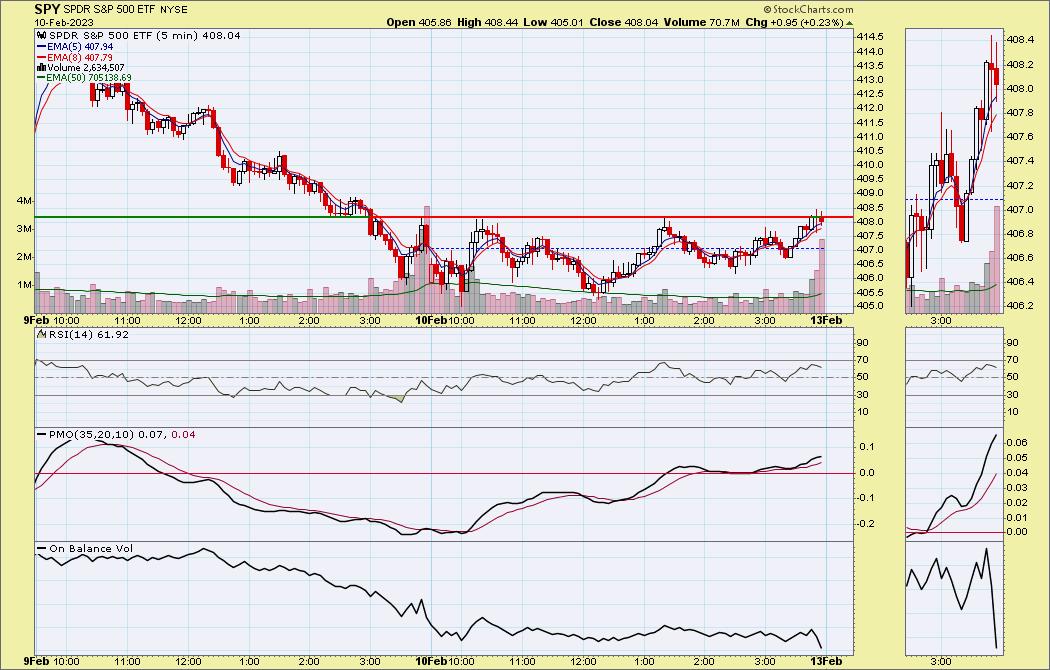Click the 4M volume axis label

[x=24, y=201]
